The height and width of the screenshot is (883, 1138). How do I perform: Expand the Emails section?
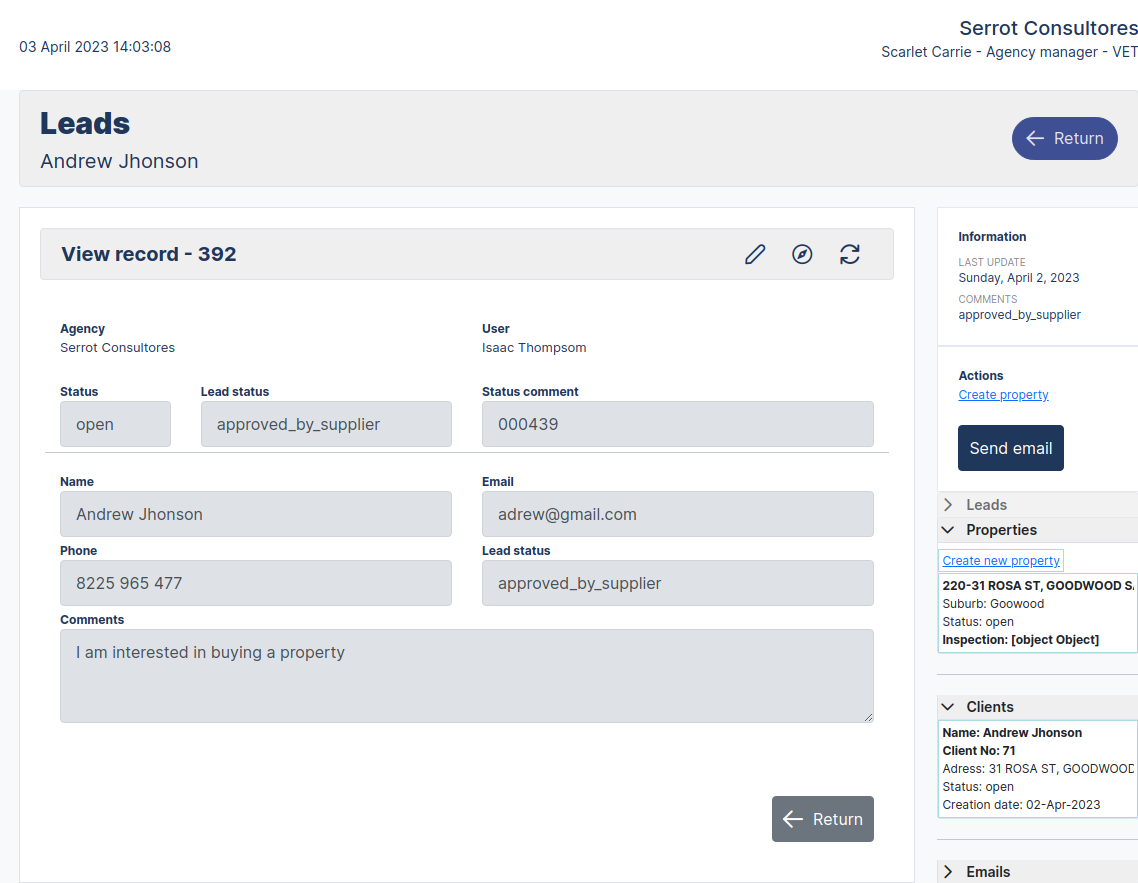pyautogui.click(x=948, y=872)
